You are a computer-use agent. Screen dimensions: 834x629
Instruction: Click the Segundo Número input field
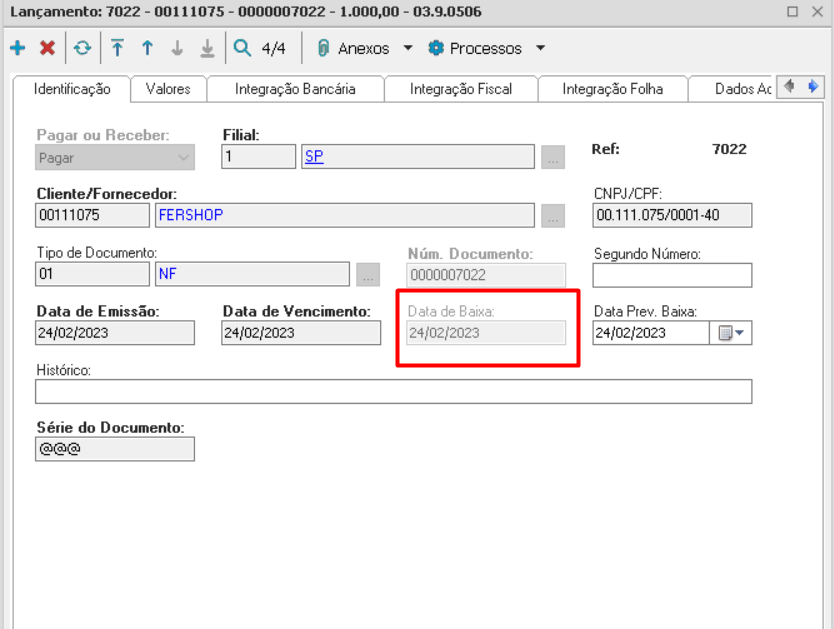point(672,275)
